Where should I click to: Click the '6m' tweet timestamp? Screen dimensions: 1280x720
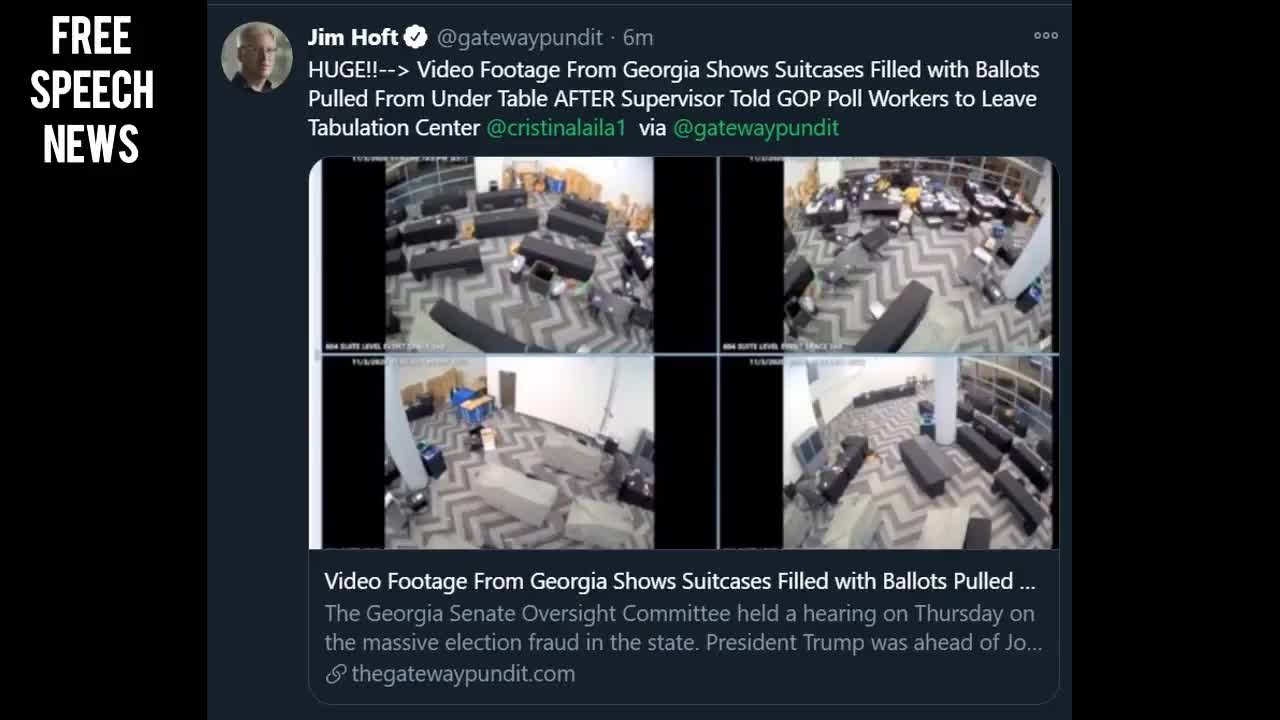click(638, 38)
